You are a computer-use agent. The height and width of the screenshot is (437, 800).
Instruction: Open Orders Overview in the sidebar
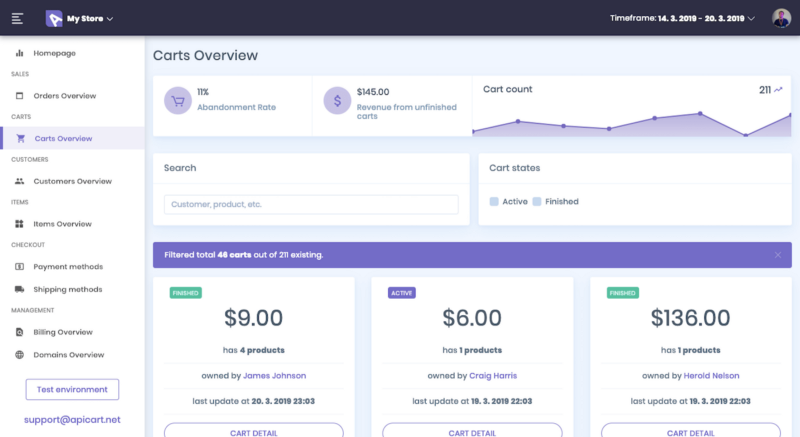click(65, 96)
